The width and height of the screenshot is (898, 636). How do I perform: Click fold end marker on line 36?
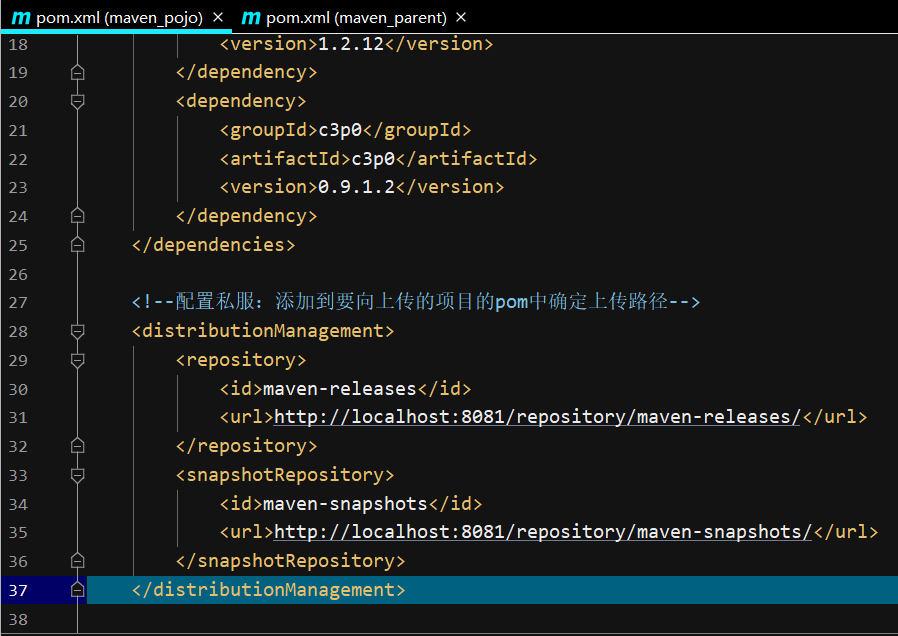[x=77, y=561]
